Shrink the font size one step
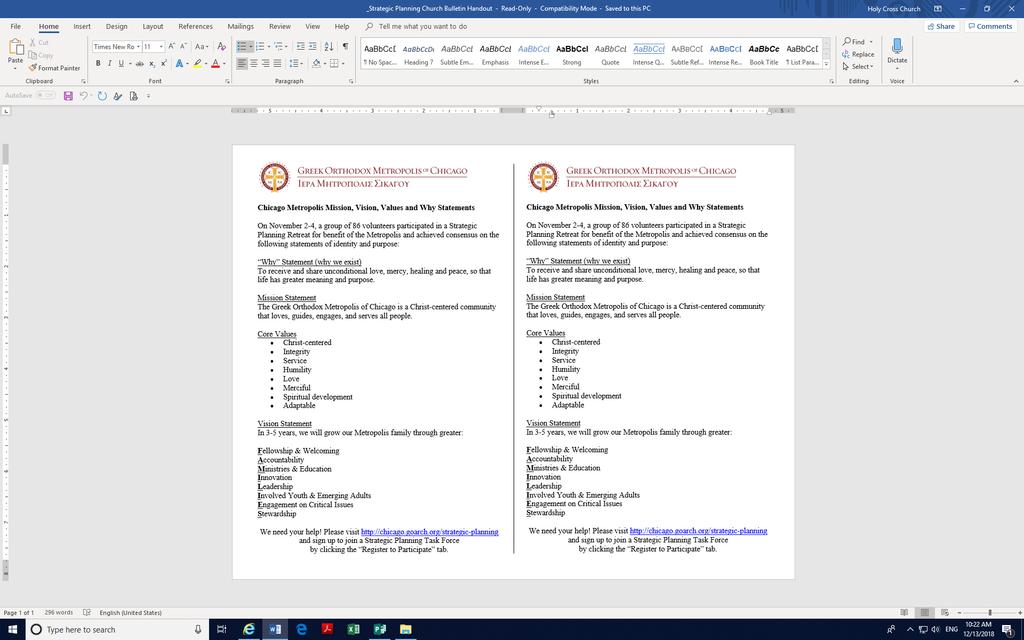This screenshot has height=640, width=1024. 184,46
